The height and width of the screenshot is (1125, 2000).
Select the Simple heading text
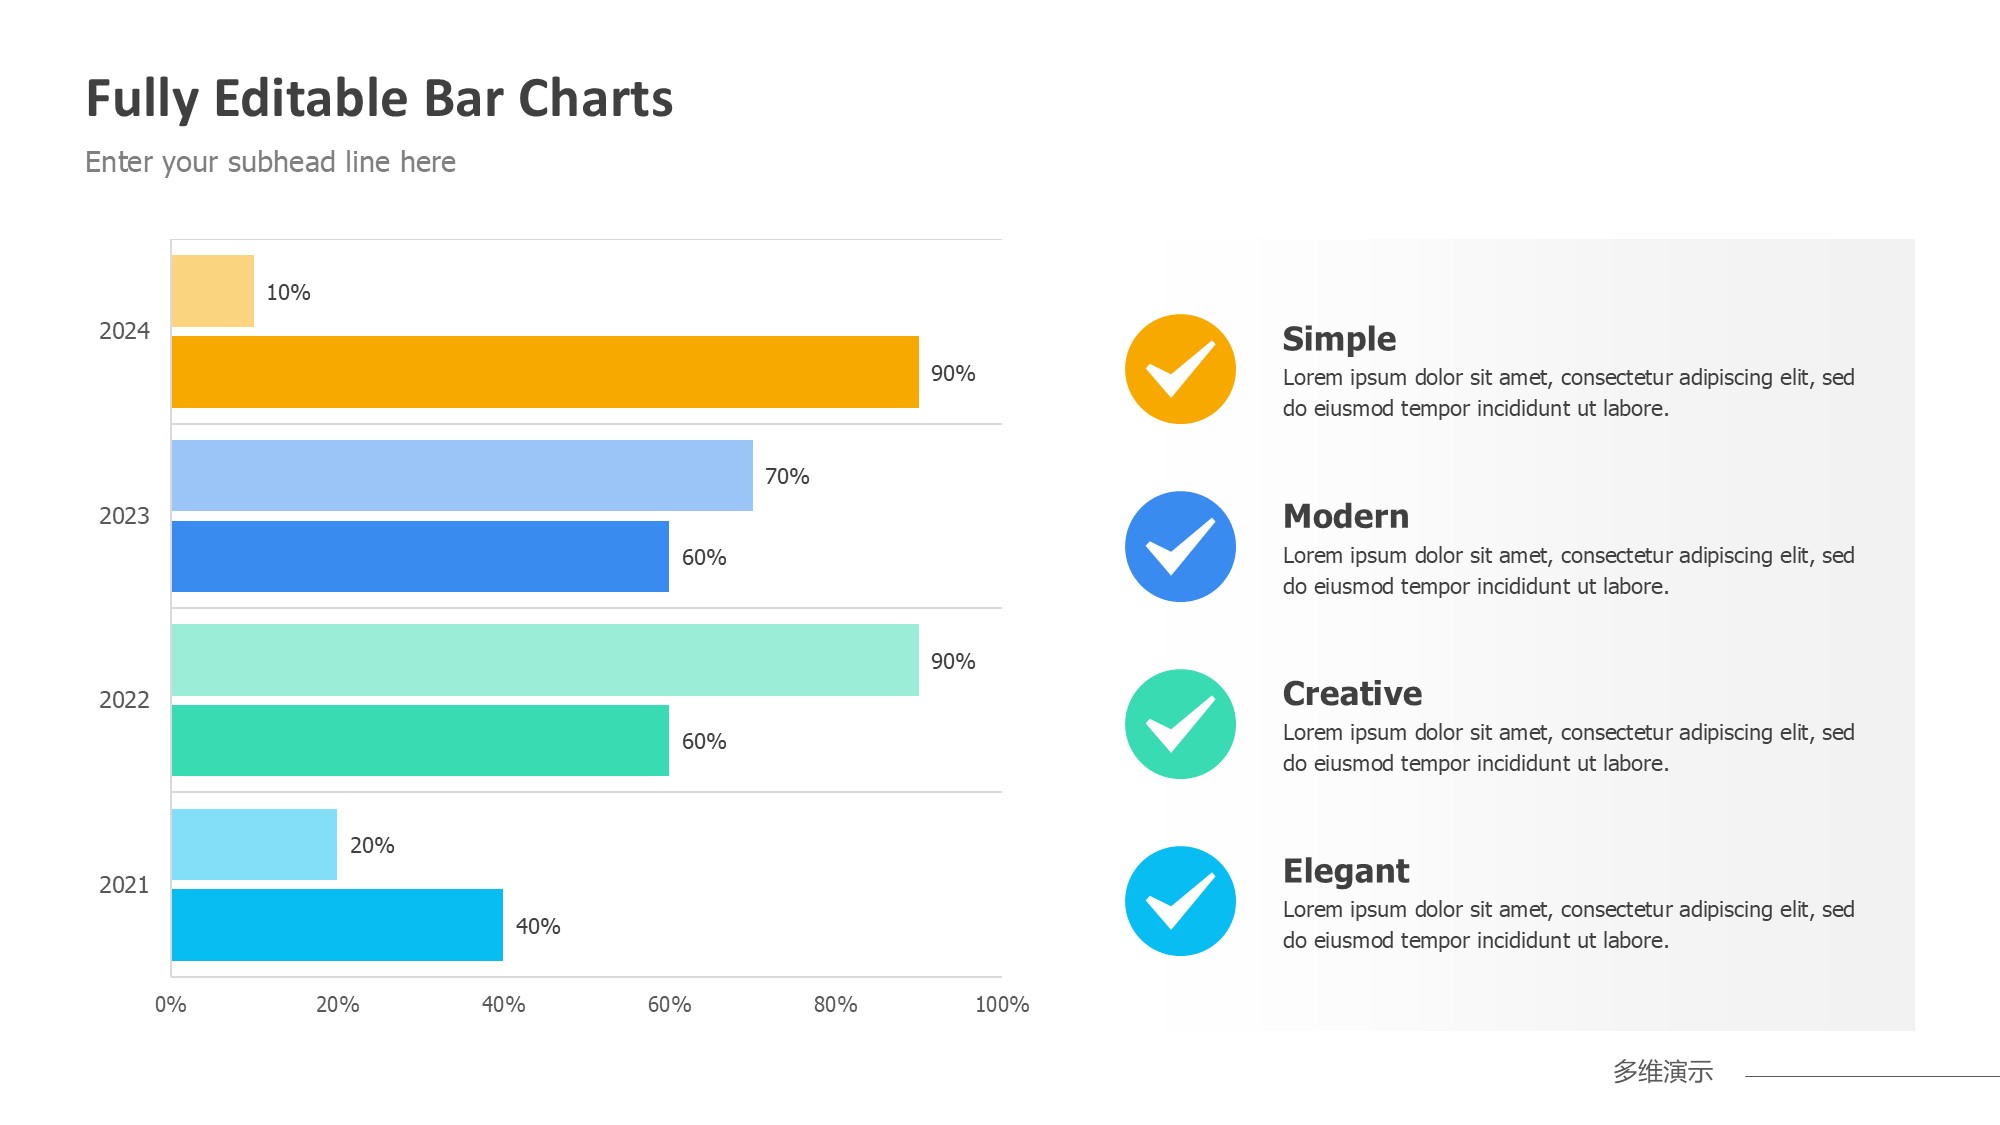[x=1339, y=339]
